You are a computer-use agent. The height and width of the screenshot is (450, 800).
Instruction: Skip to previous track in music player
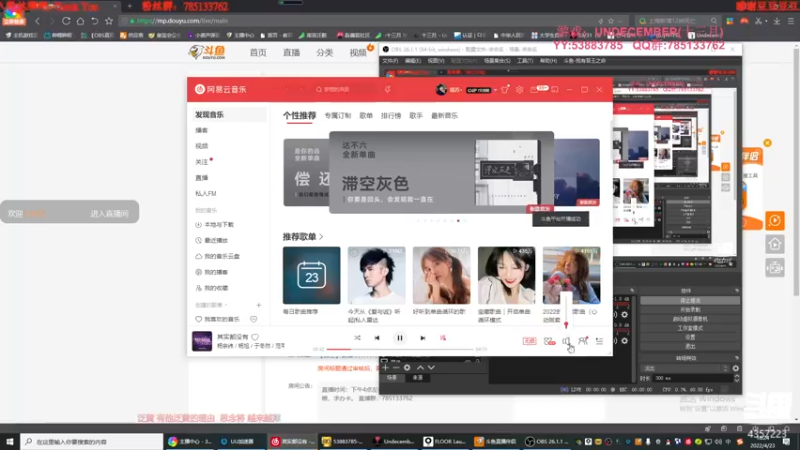[x=377, y=338]
